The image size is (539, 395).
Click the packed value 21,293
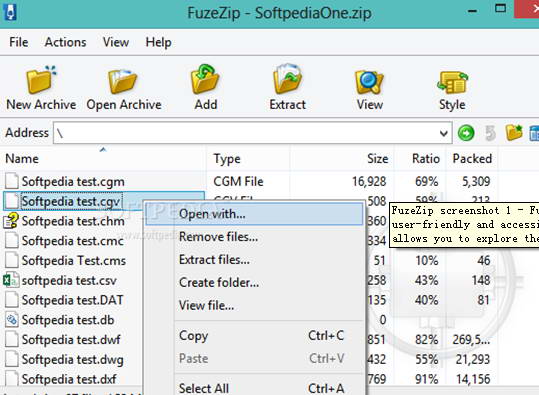point(473,360)
